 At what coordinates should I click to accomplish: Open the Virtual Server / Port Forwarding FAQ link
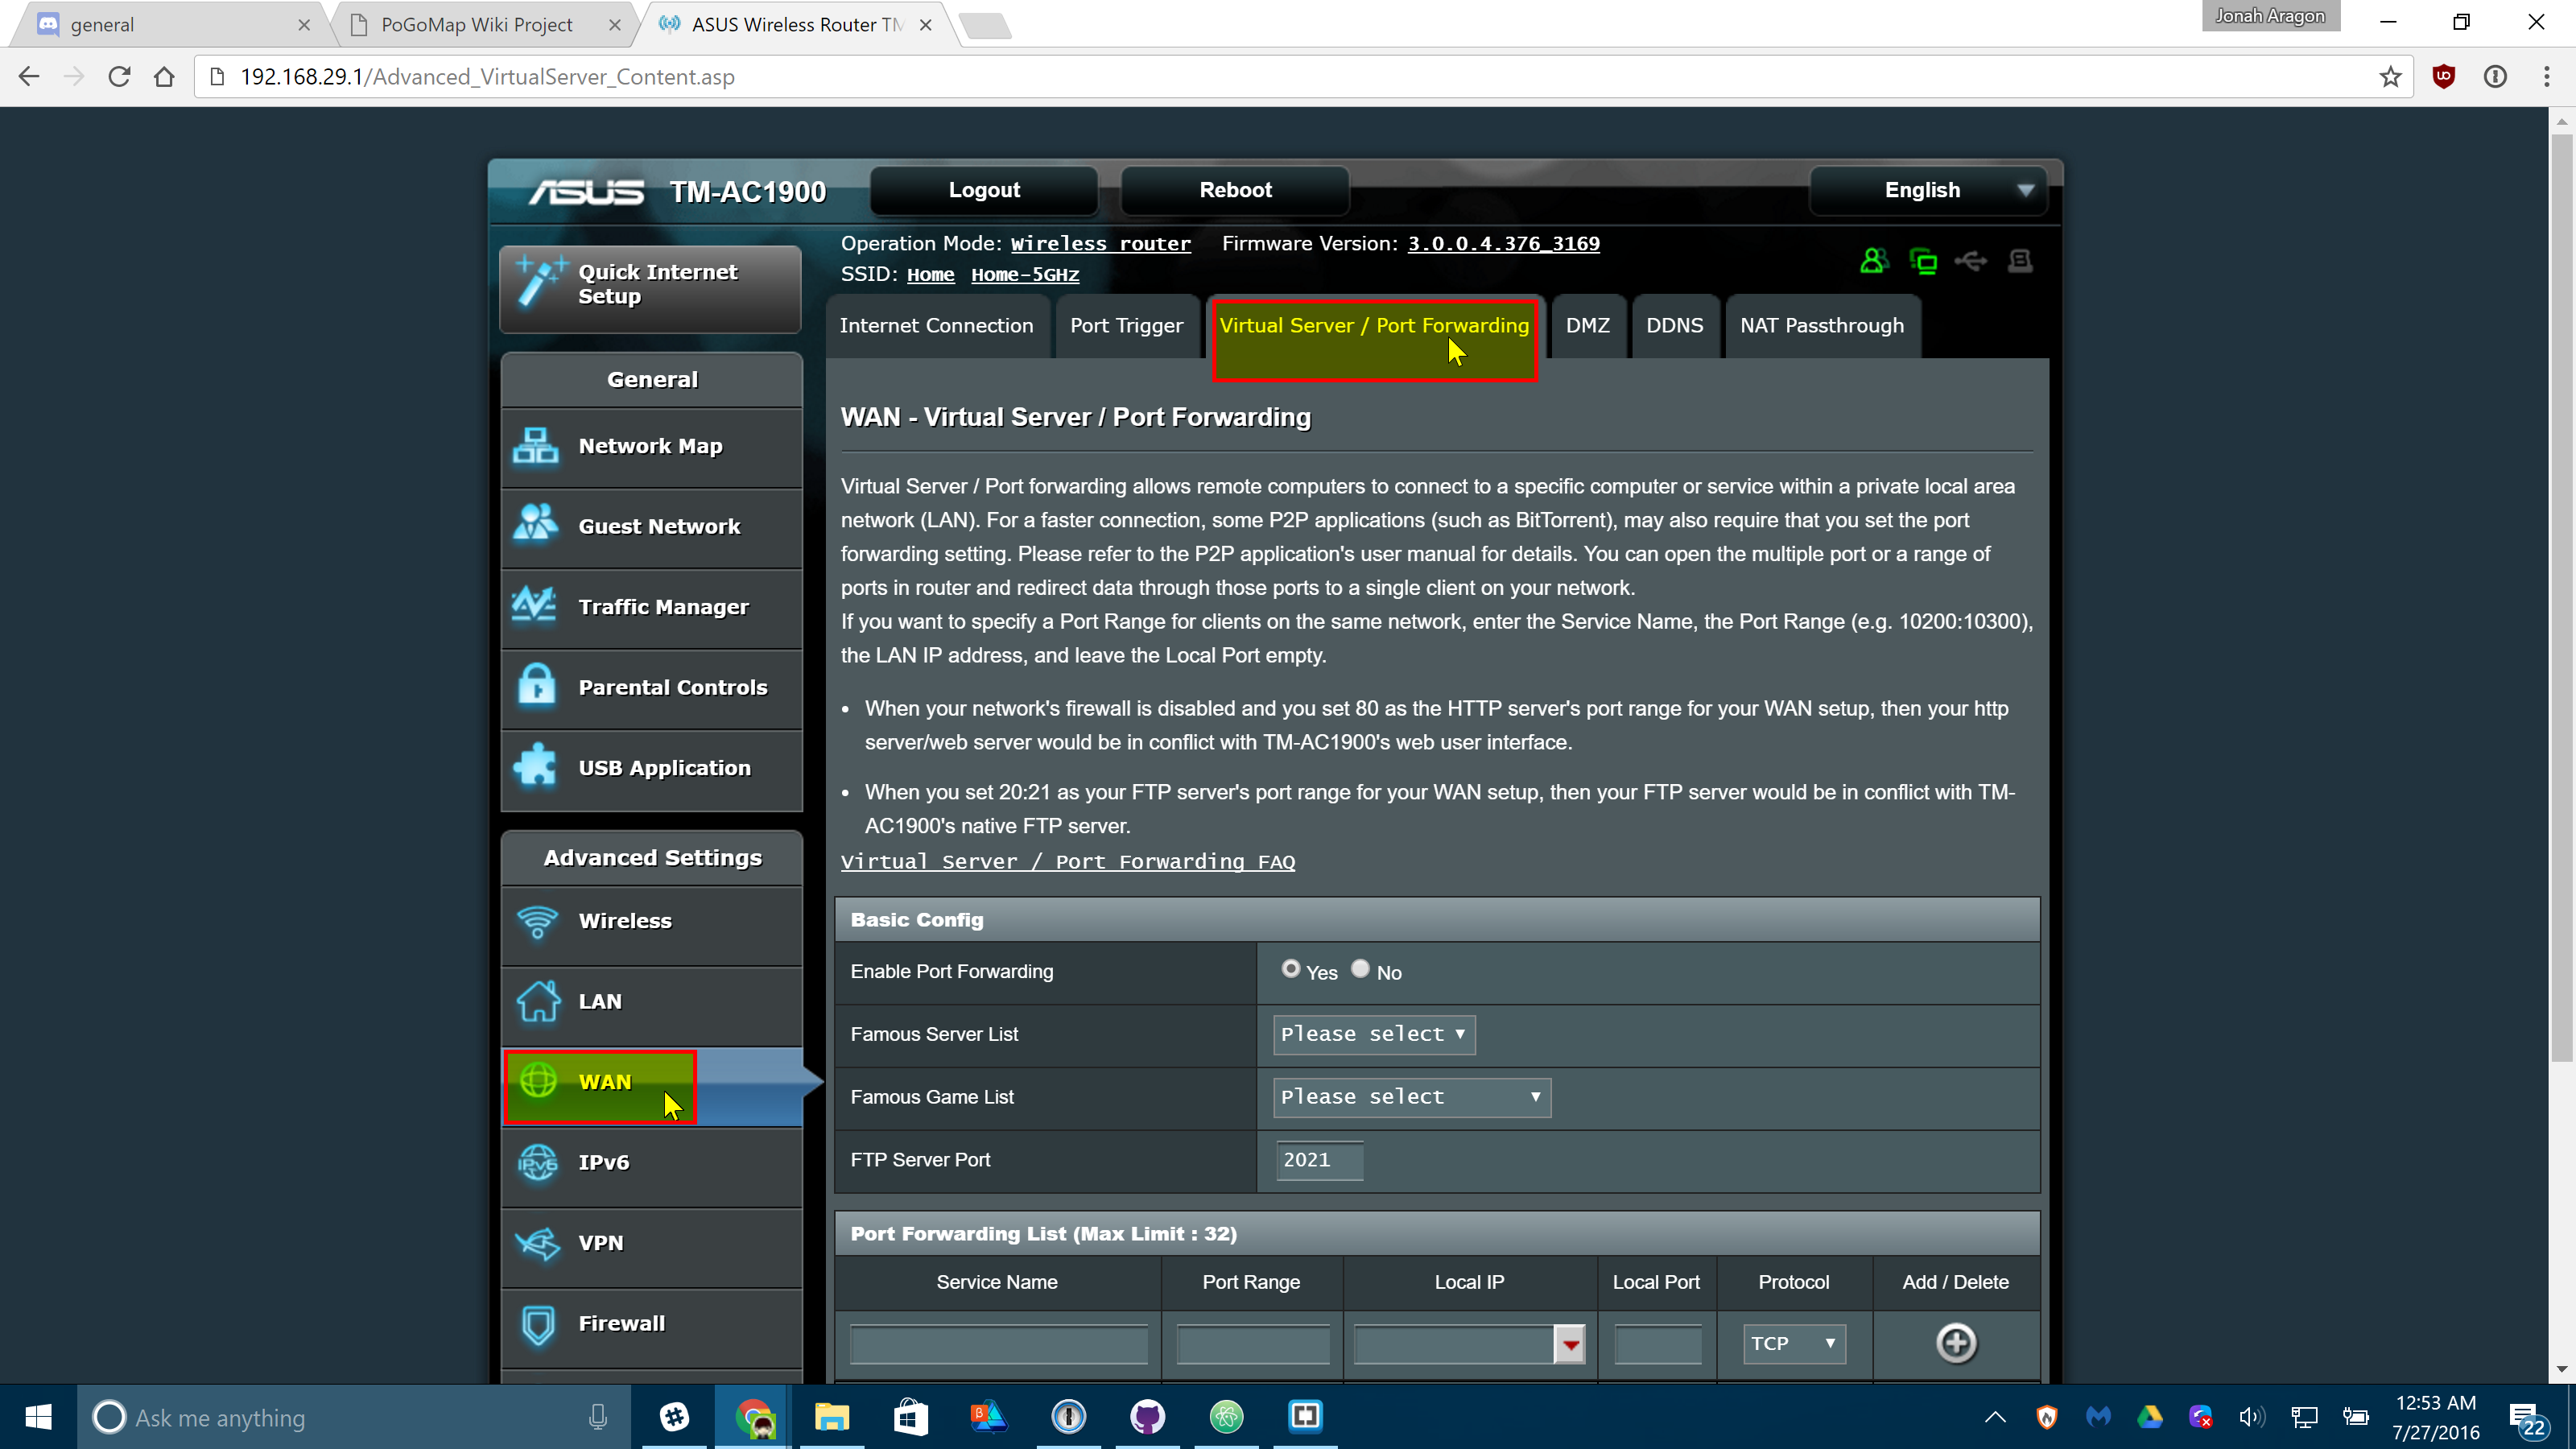coord(1067,861)
